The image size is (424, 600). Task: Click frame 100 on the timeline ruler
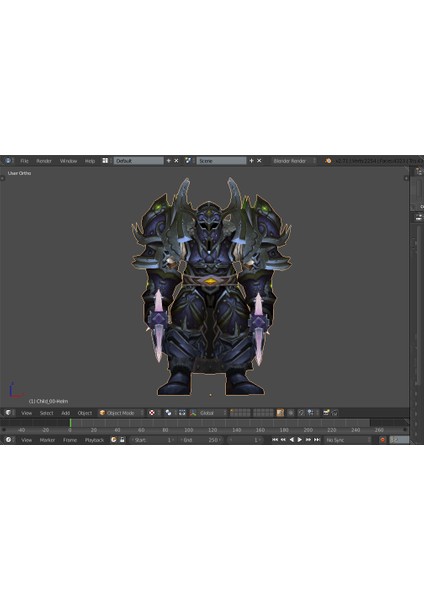coord(189,430)
